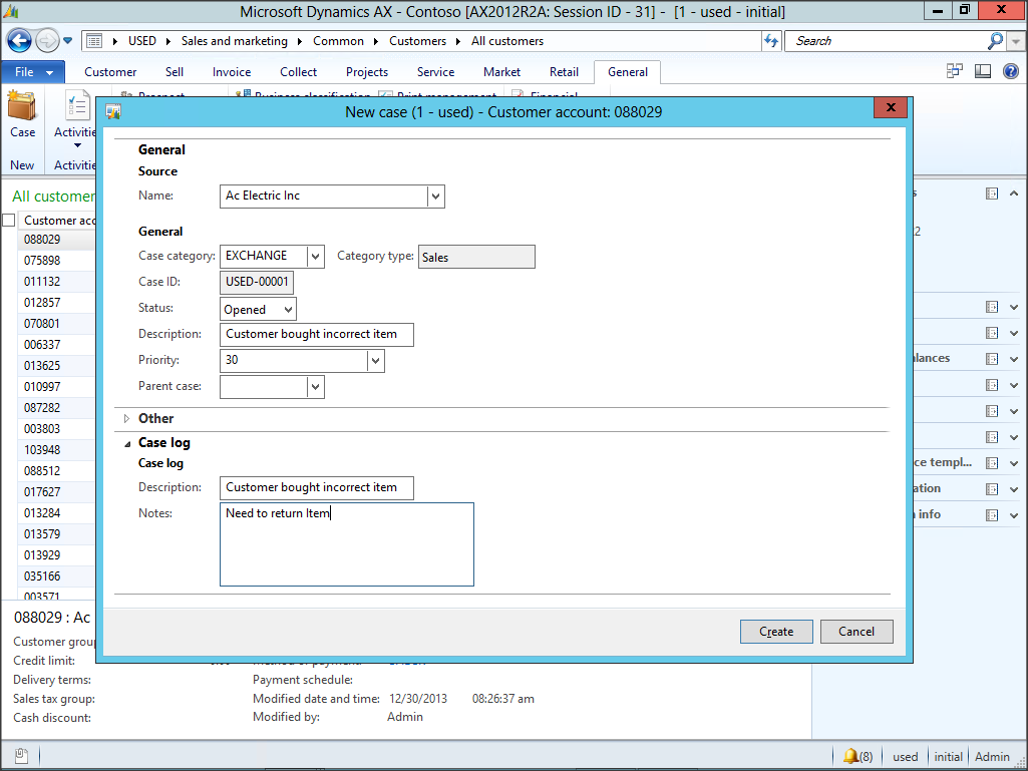This screenshot has height=771, width=1028.
Task: Switch to the General ribbon tab
Action: [627, 71]
